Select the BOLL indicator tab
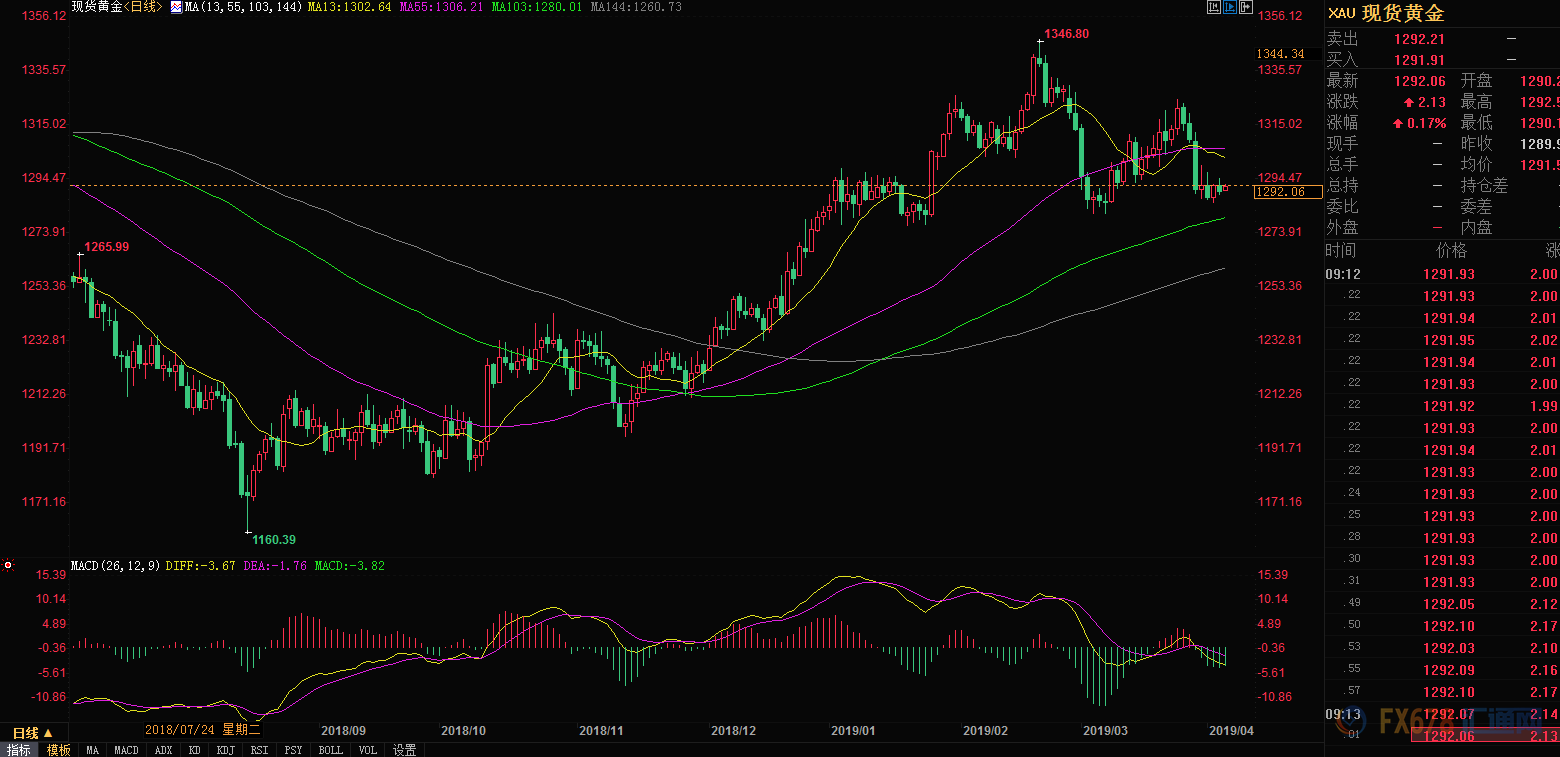The image size is (1560, 757). (330, 750)
